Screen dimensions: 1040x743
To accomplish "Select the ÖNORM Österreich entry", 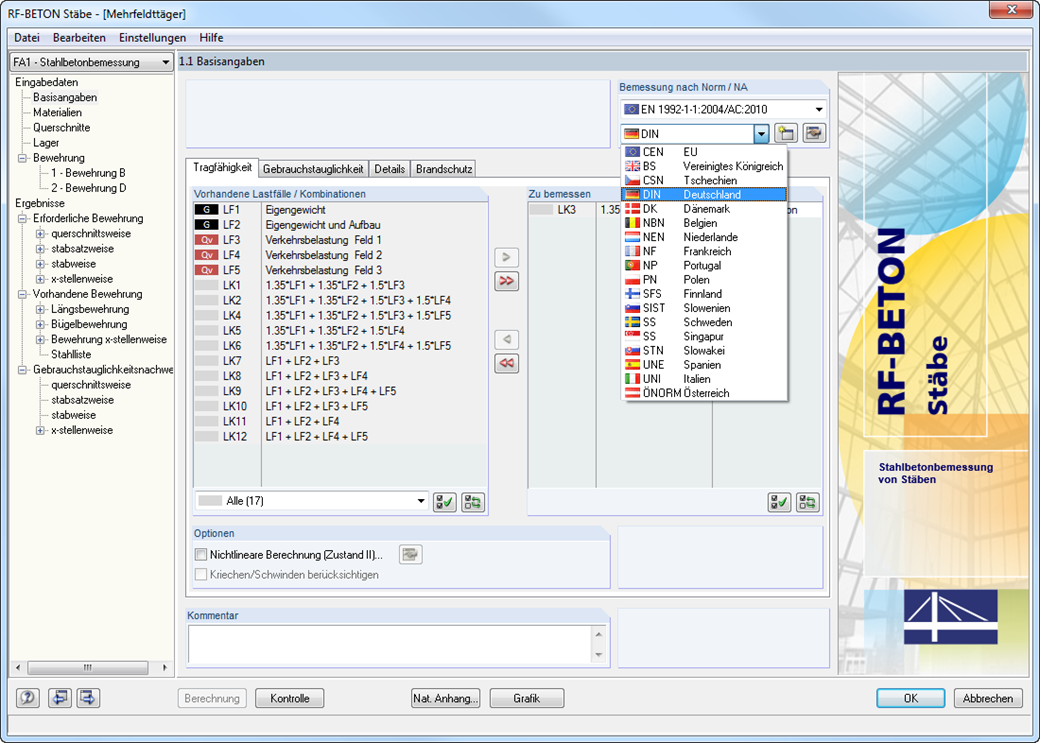I will (x=704, y=393).
